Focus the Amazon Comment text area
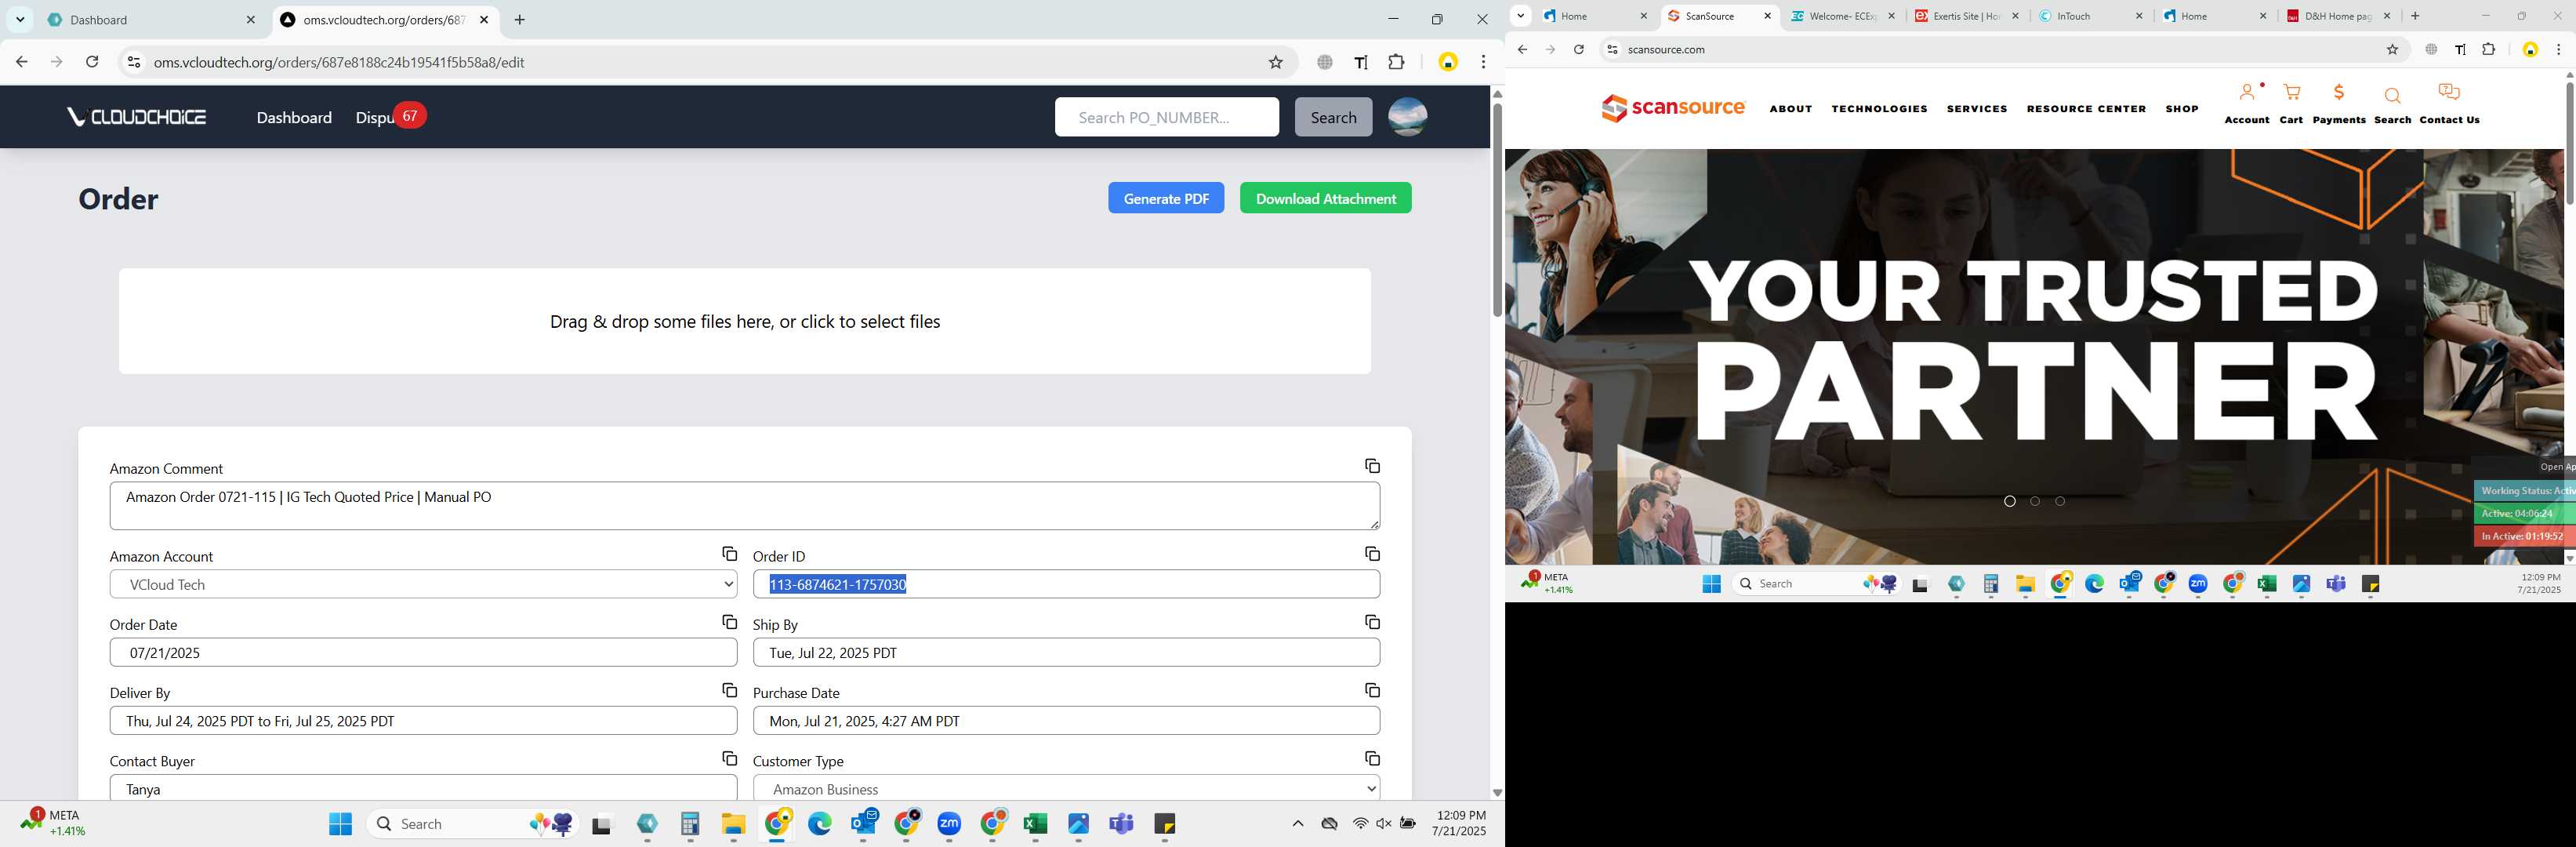Screen dimensions: 2576x847 pyautogui.click(x=745, y=506)
